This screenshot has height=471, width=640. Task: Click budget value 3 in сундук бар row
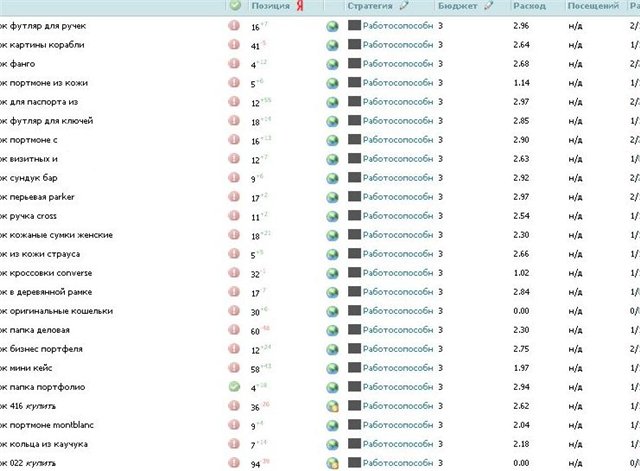coord(440,178)
